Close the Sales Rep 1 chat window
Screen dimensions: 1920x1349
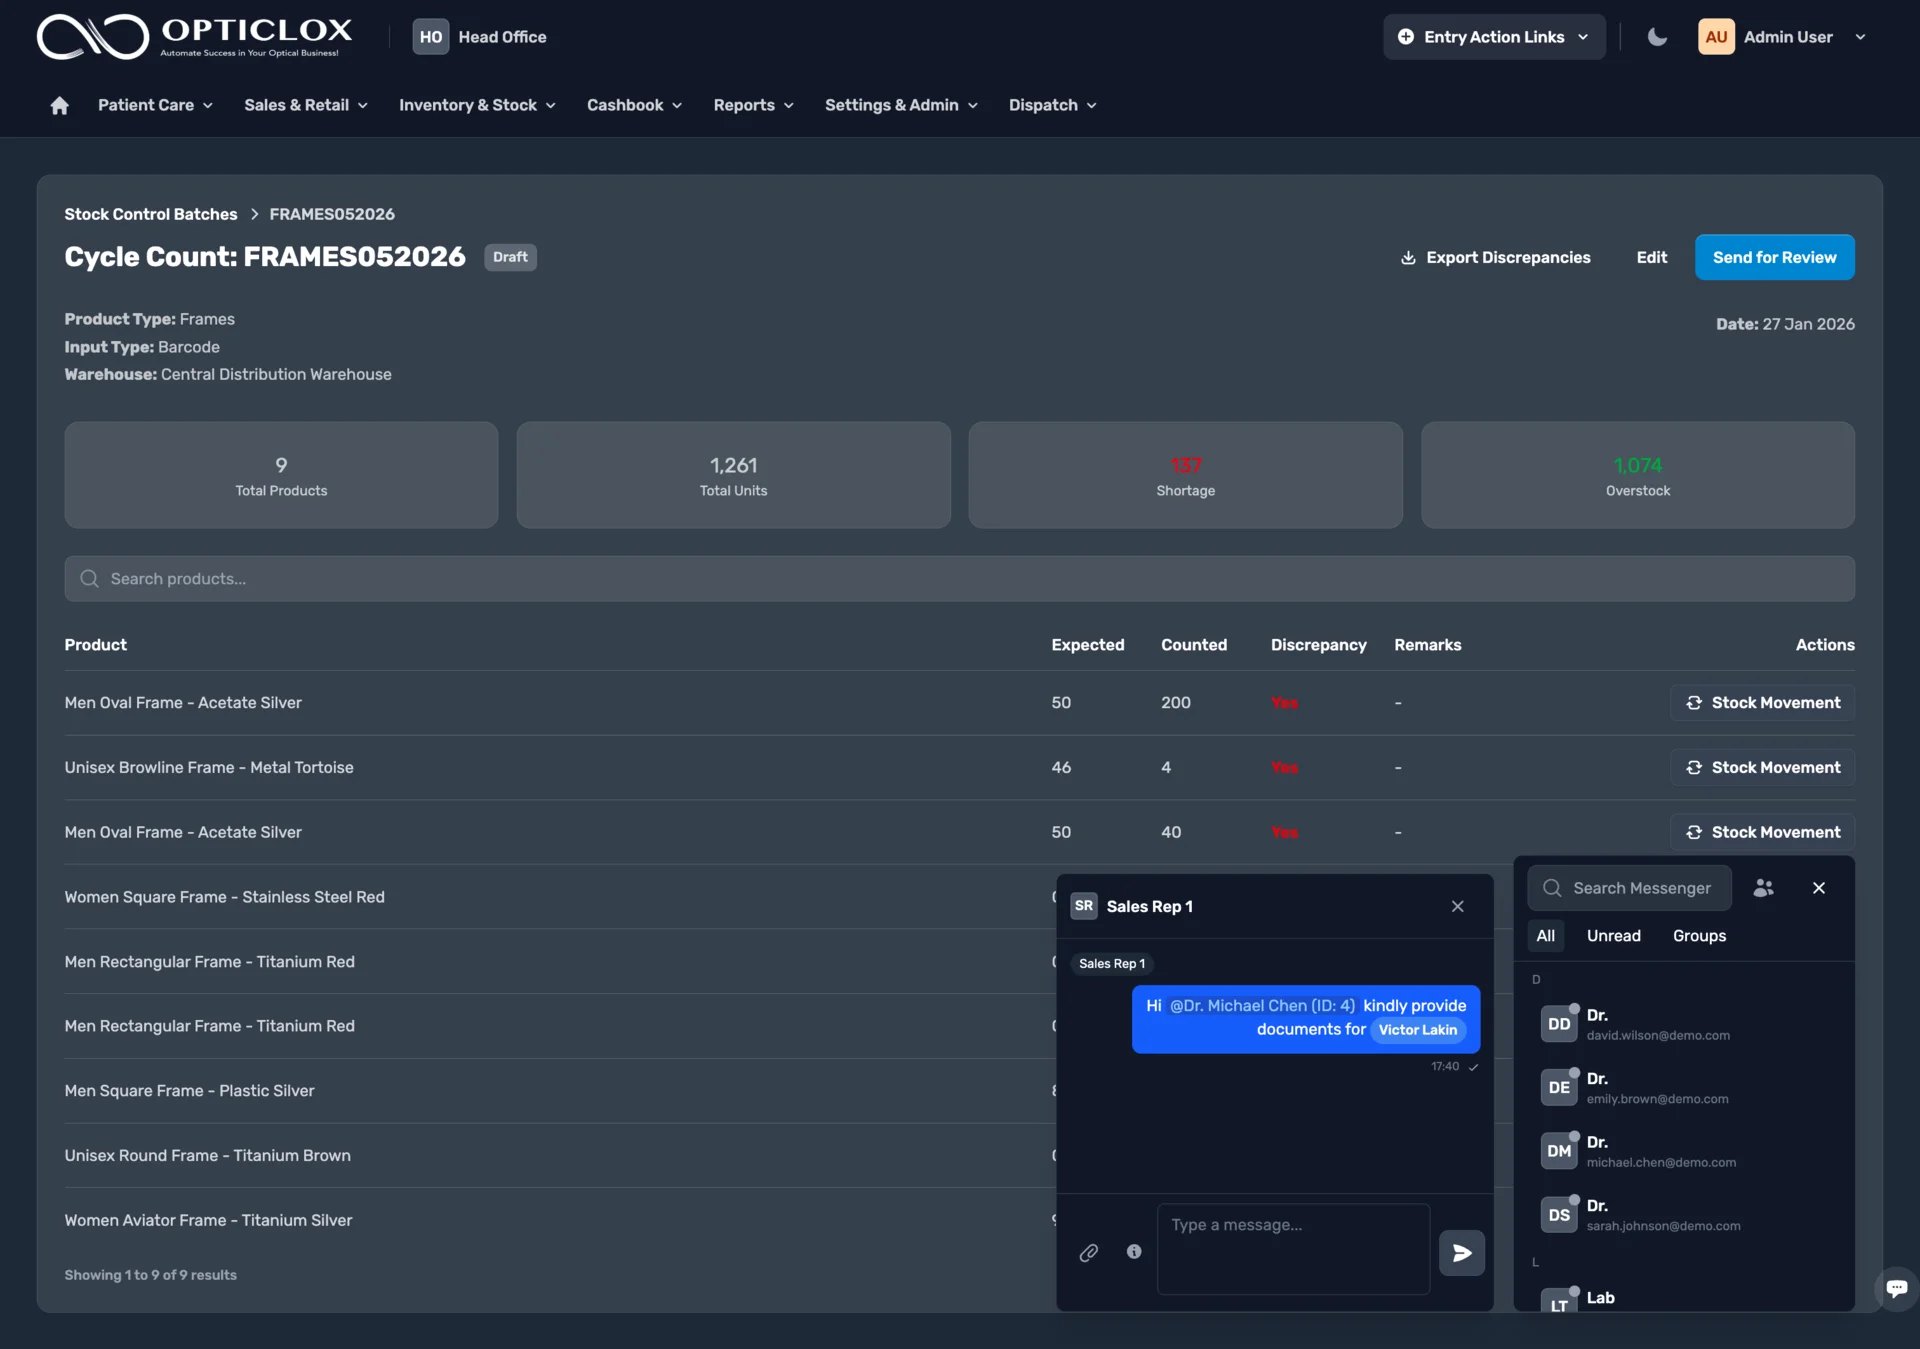tap(1457, 906)
